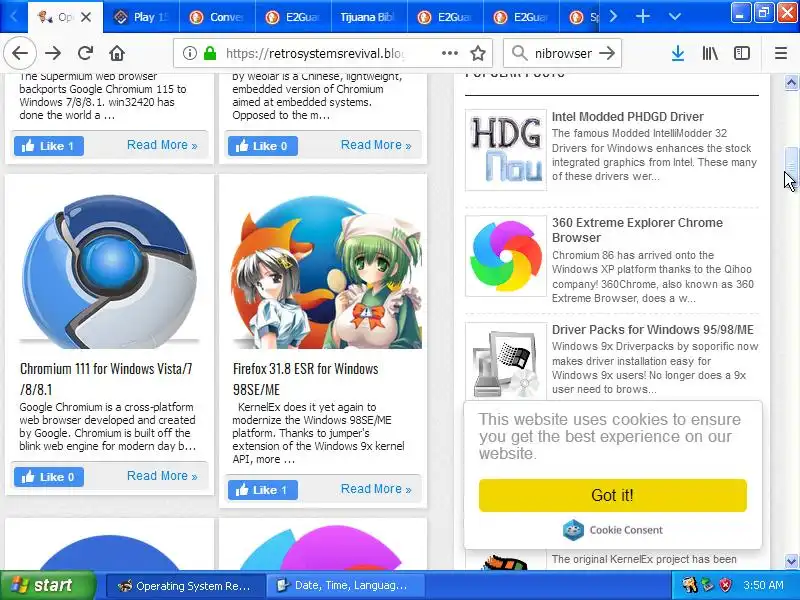Select the rightmost E2Guar tab

[521, 17]
